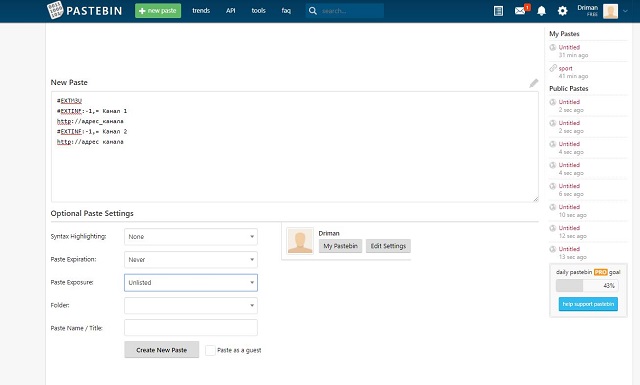
Task: Open the API menu item
Action: 231,11
